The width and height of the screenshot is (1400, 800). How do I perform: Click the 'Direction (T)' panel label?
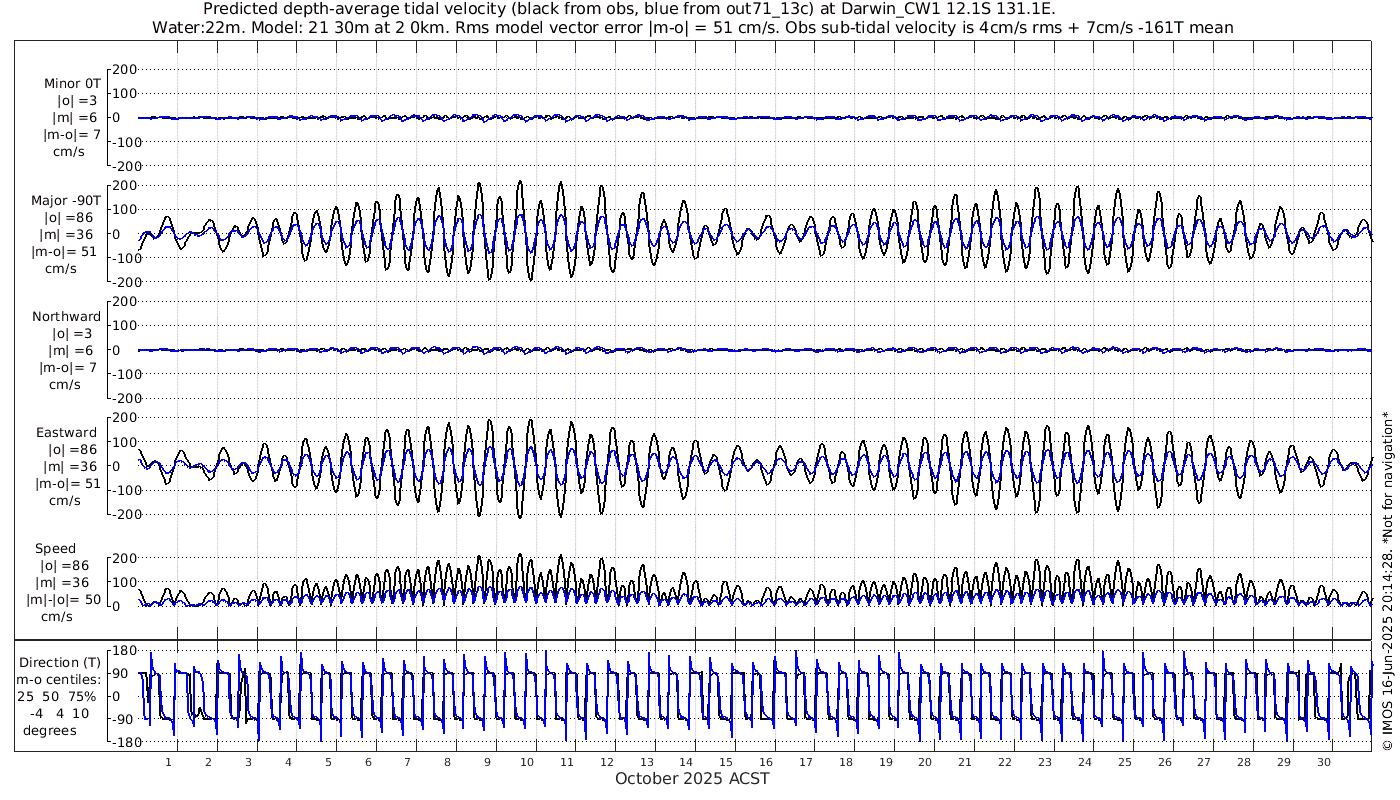60,662
